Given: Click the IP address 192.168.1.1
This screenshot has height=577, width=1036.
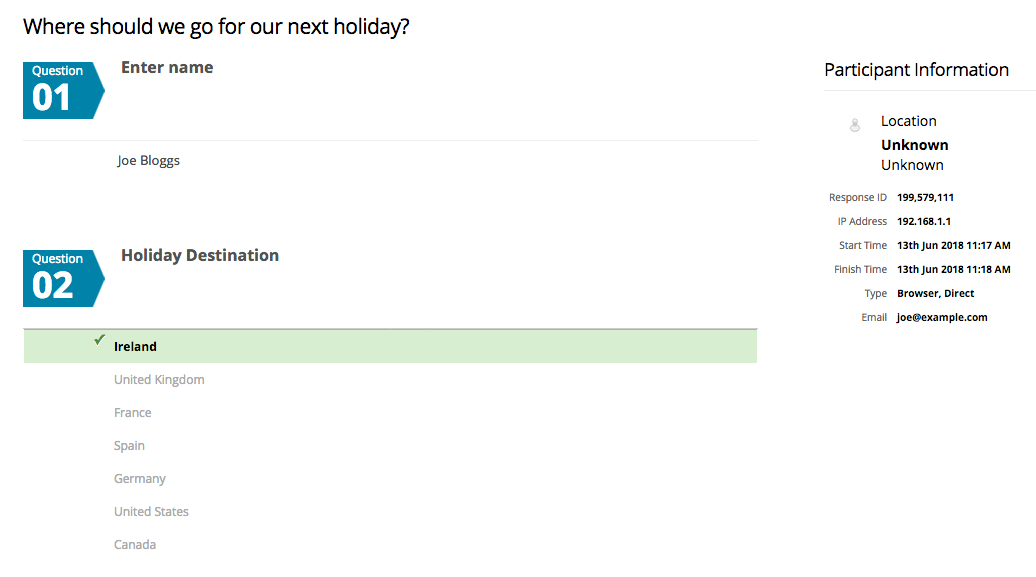Looking at the screenshot, I should pyautogui.click(x=924, y=222).
